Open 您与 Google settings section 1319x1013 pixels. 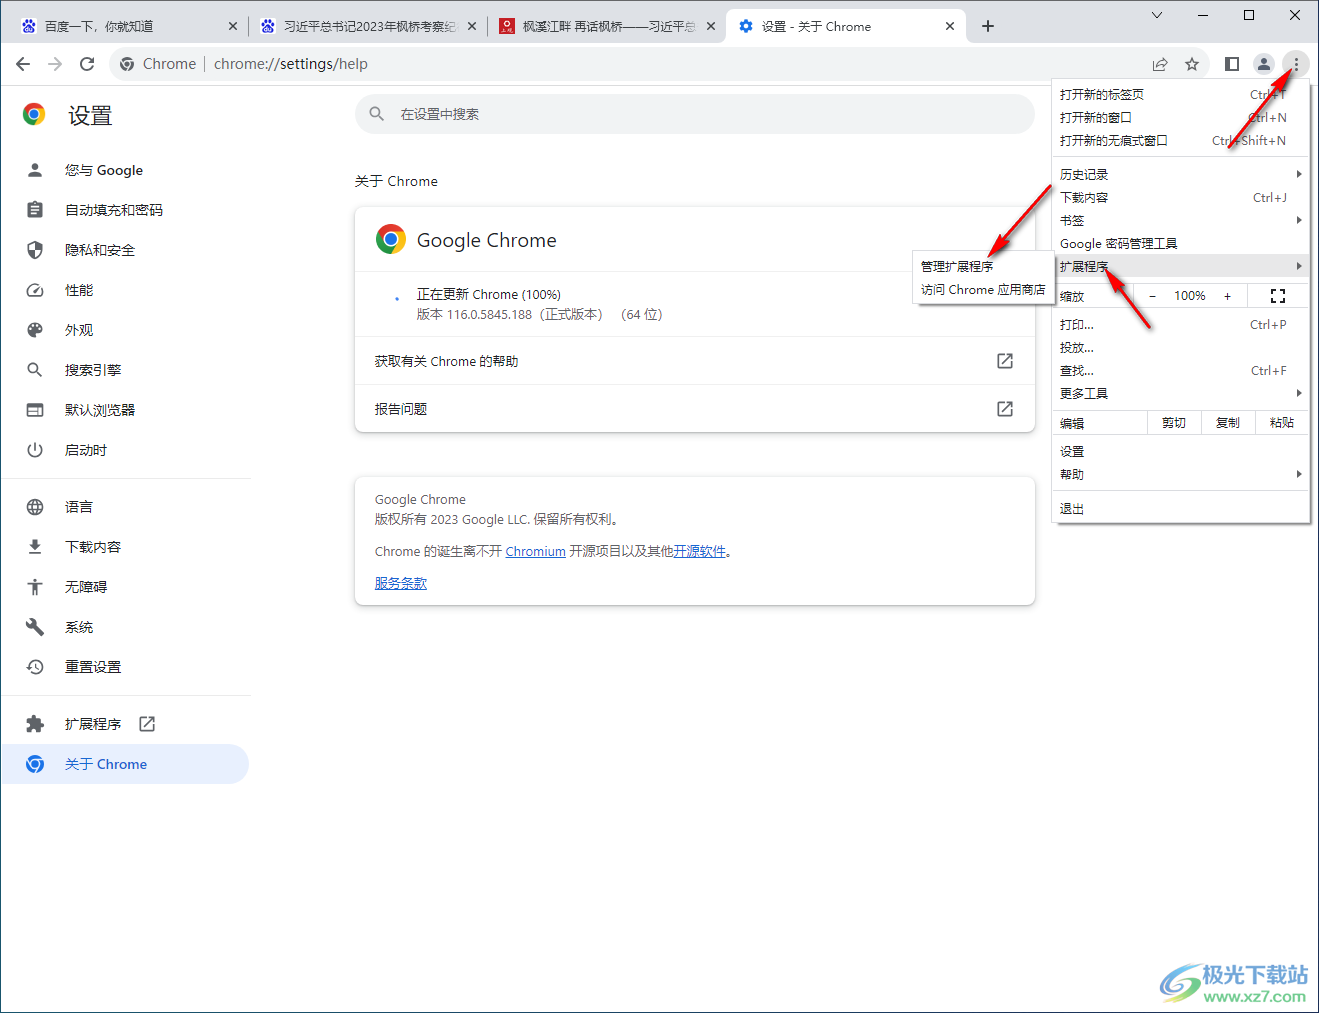(x=125, y=170)
